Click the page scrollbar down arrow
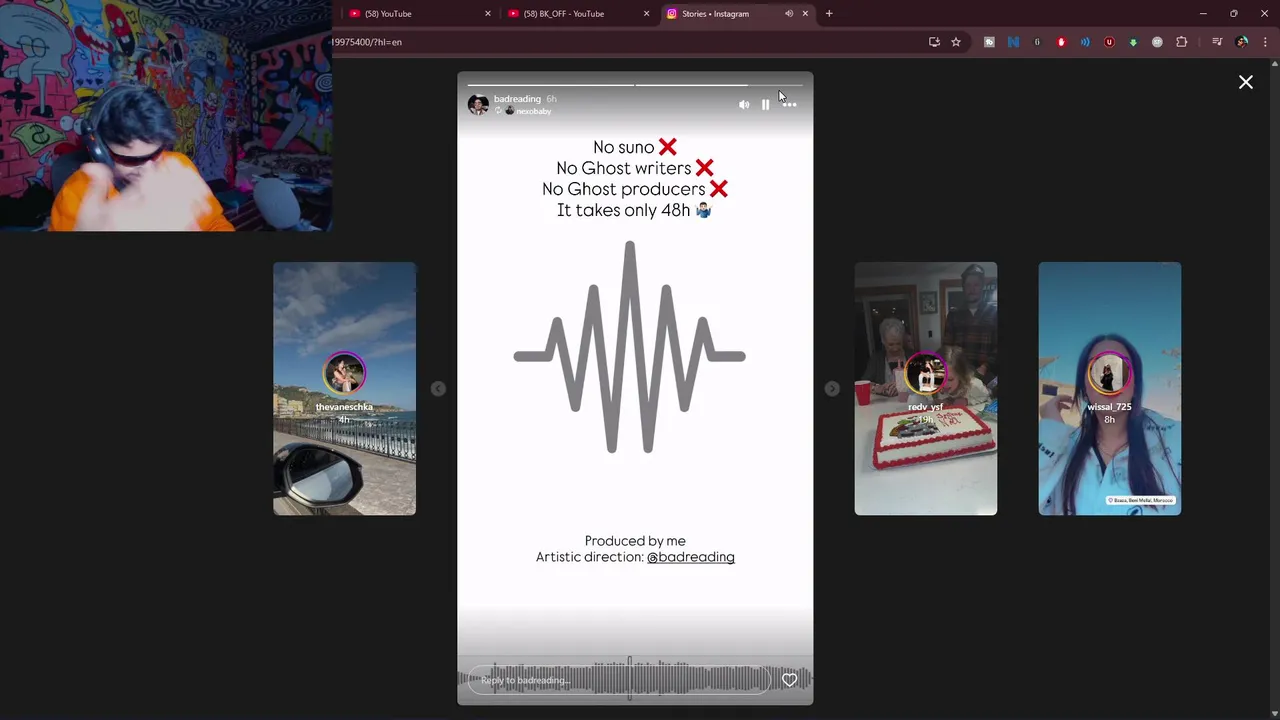The width and height of the screenshot is (1280, 720). coord(1274,713)
